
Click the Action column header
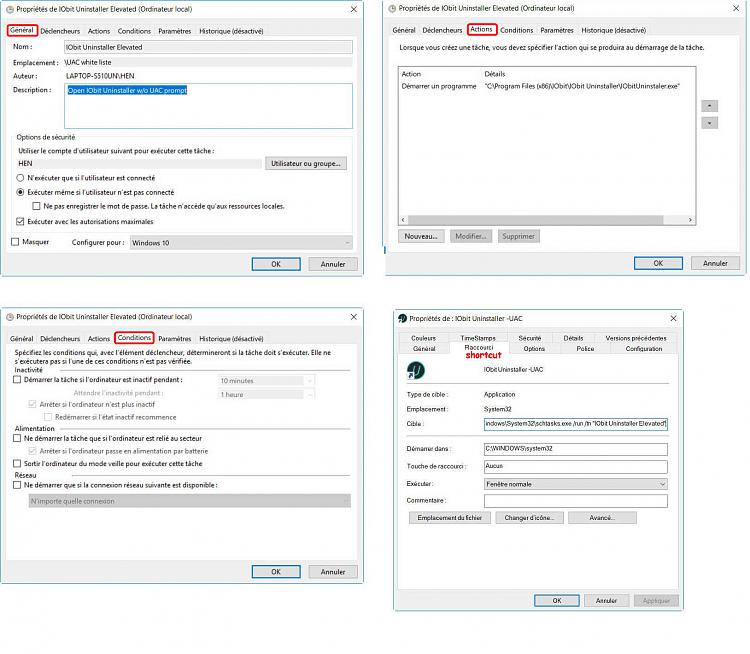coord(411,74)
